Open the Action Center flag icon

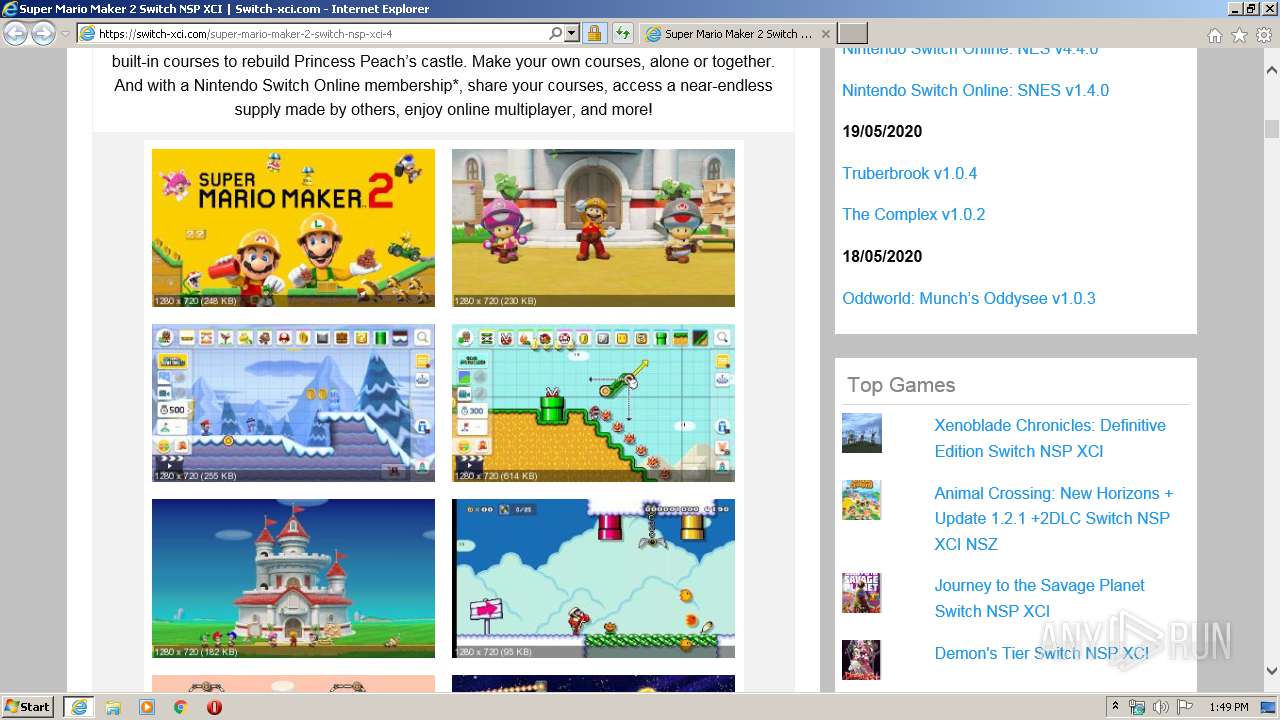[1185, 707]
